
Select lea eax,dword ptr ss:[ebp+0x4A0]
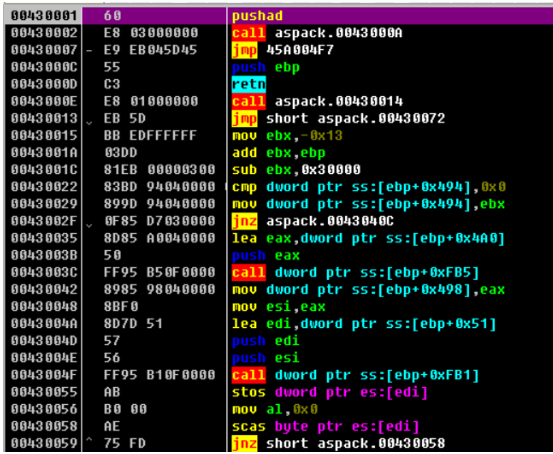(368, 238)
